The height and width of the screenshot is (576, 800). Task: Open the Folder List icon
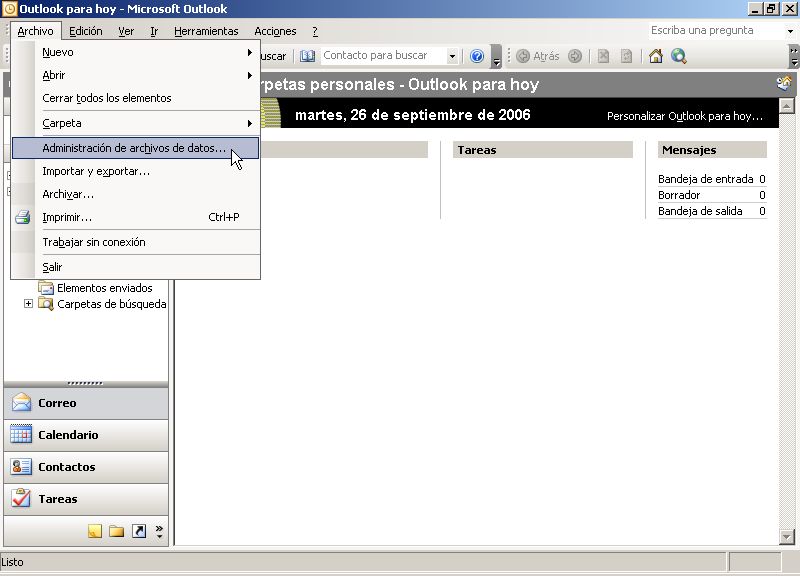tap(116, 531)
